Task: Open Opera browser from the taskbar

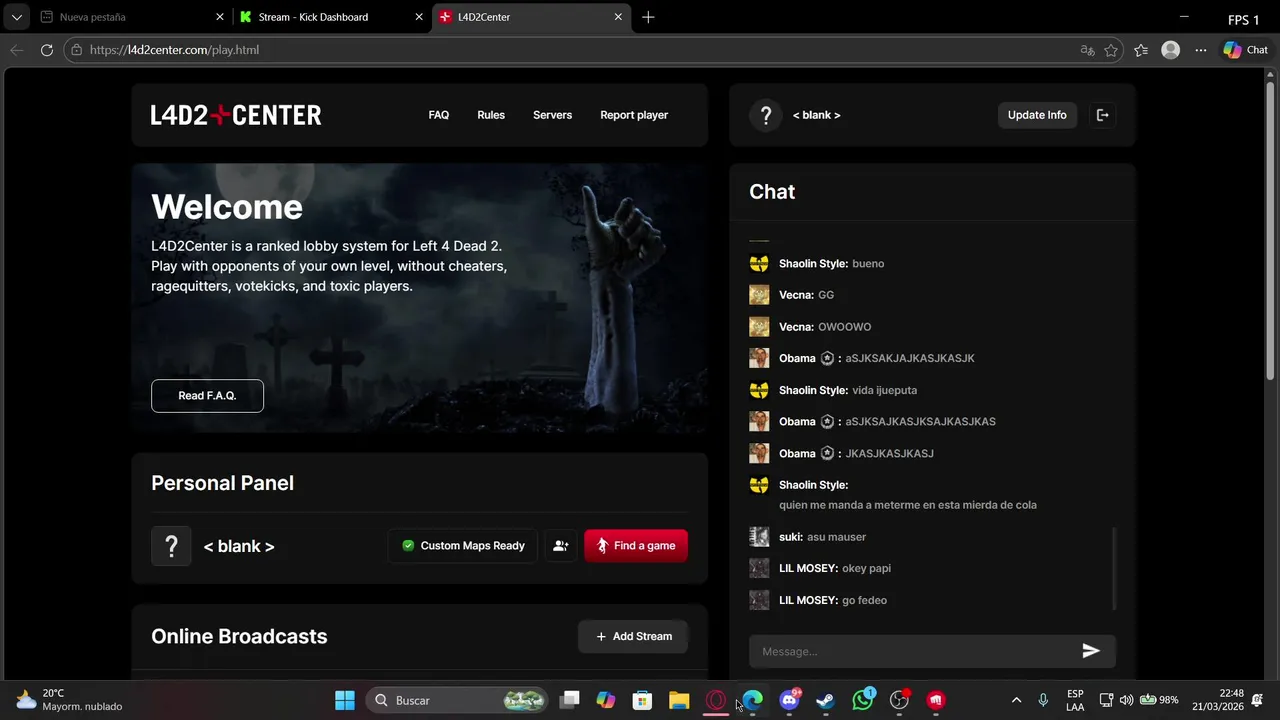Action: point(716,700)
